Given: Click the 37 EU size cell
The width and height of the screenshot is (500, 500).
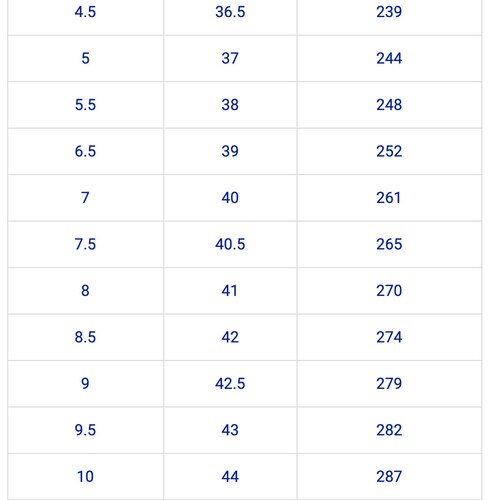Looking at the screenshot, I should 230,58.
